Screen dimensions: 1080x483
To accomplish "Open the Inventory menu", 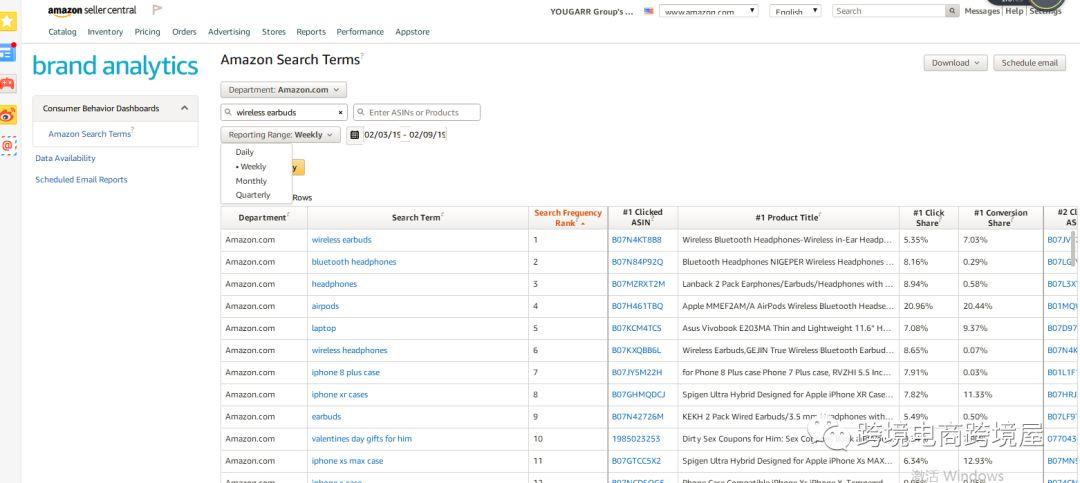I will tap(105, 32).
